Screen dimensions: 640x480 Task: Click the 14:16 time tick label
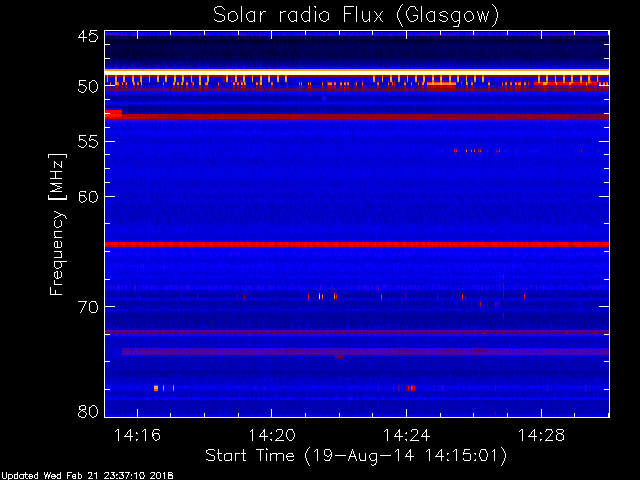pyautogui.click(x=138, y=435)
